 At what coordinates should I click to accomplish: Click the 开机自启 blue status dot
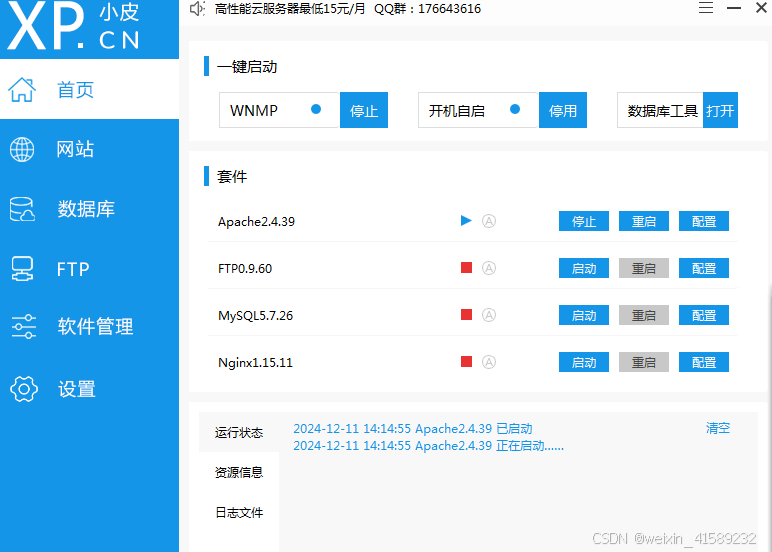click(x=515, y=109)
